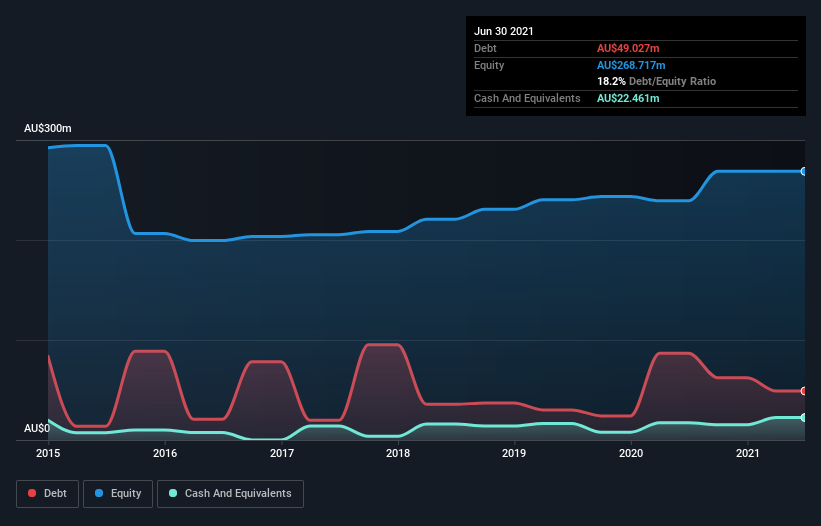Viewport: 821px width, 526px height.
Task: Select the 2018 x-axis label
Action: pyautogui.click(x=398, y=453)
